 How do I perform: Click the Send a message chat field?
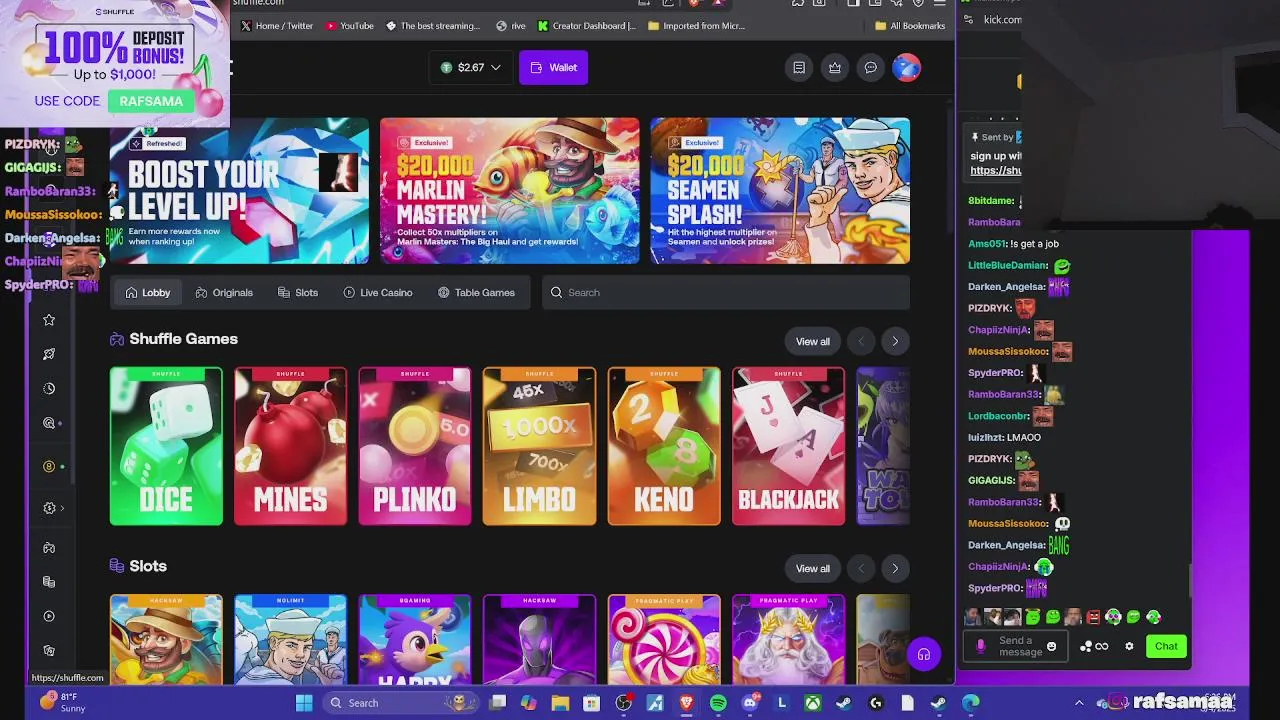[1018, 646]
